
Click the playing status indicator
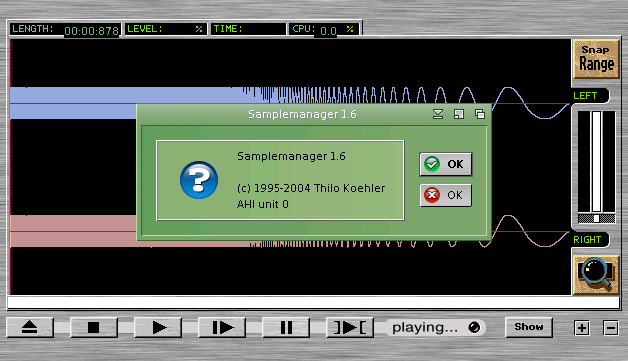click(x=435, y=327)
